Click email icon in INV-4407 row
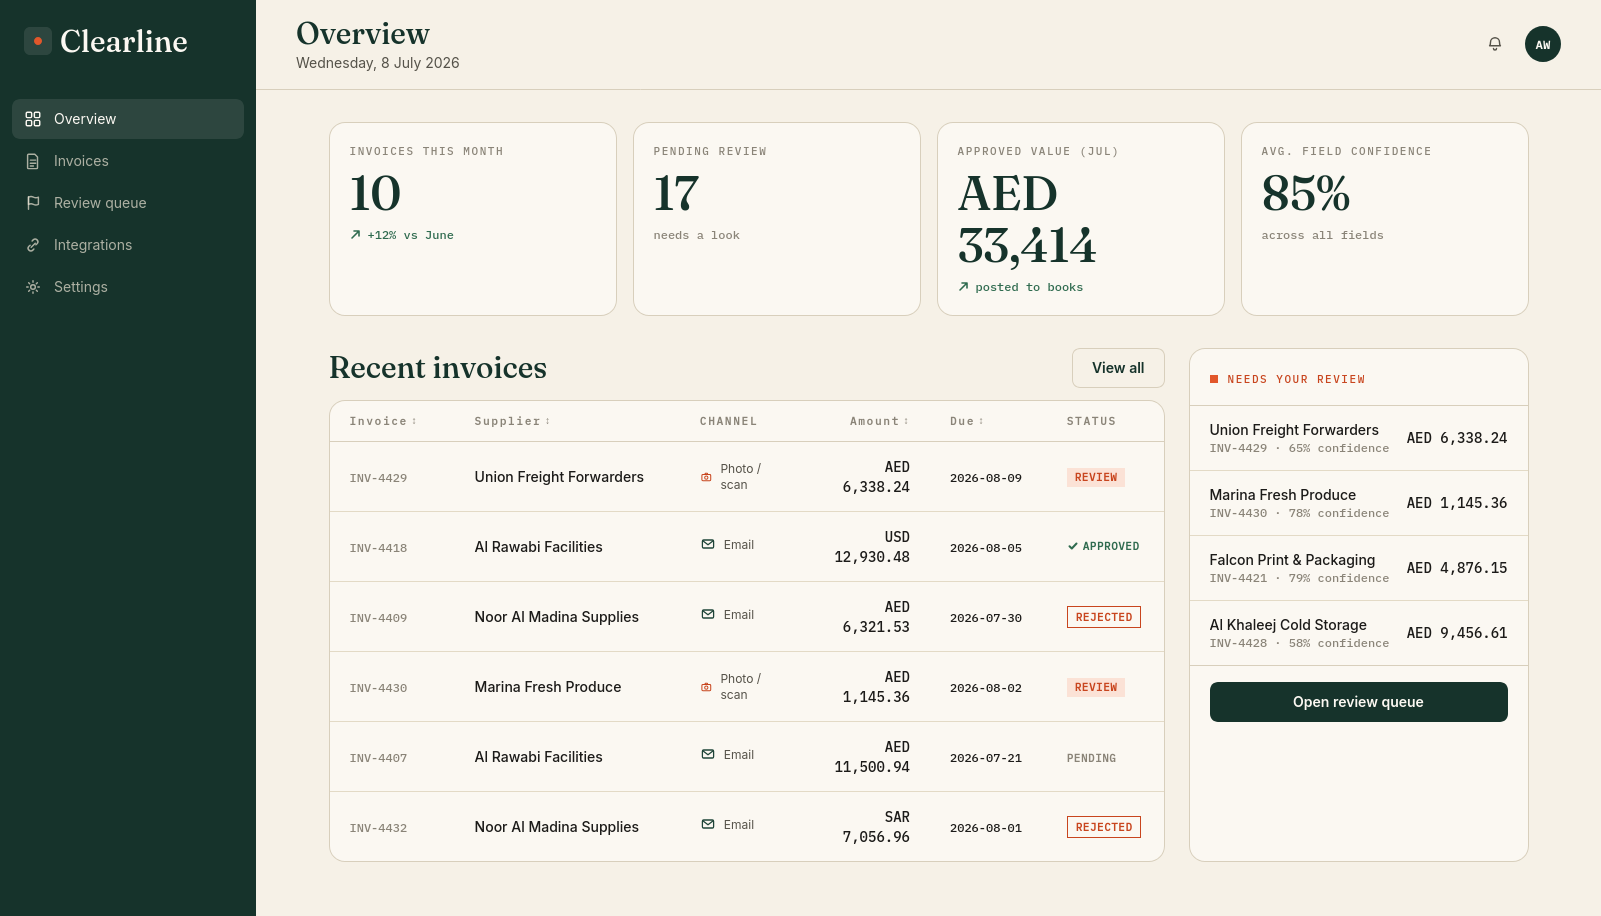 click(x=708, y=755)
